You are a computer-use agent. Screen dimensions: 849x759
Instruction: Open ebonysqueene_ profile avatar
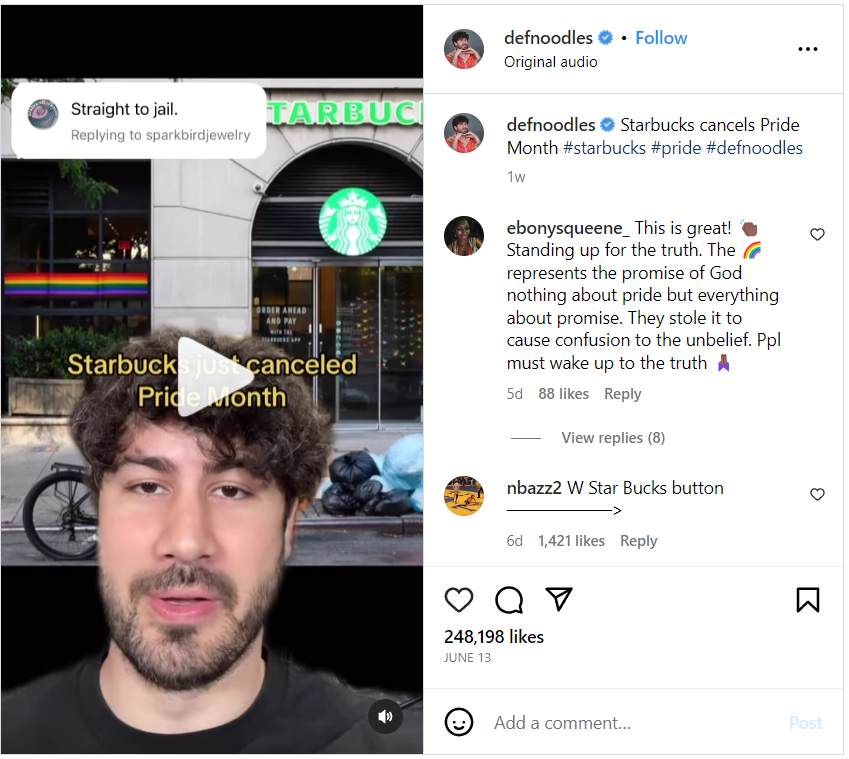[x=463, y=236]
